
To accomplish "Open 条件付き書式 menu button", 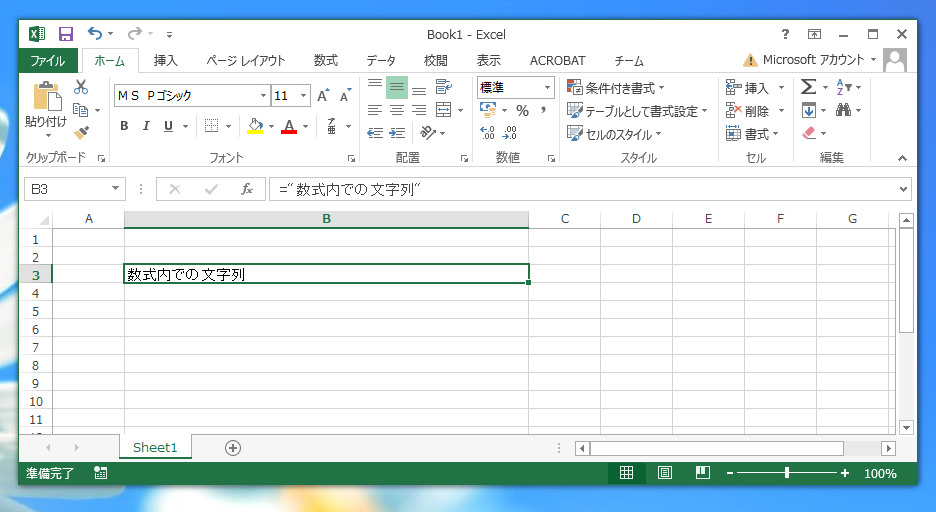I will click(x=616, y=88).
